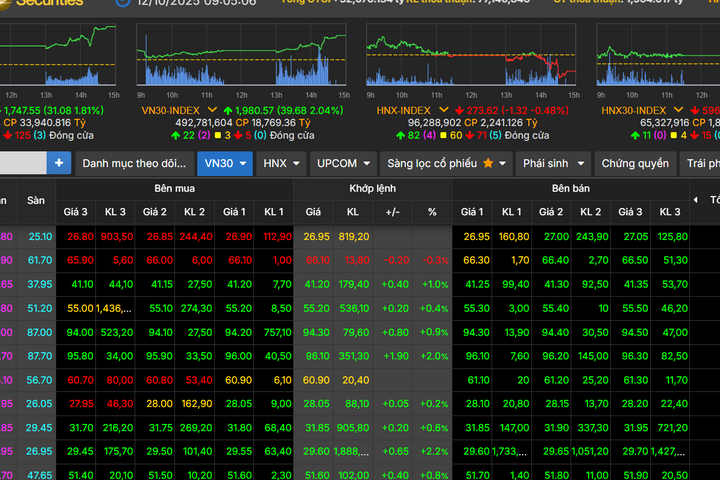Click the HNX-INDEX chart thumbnail

[471, 55]
